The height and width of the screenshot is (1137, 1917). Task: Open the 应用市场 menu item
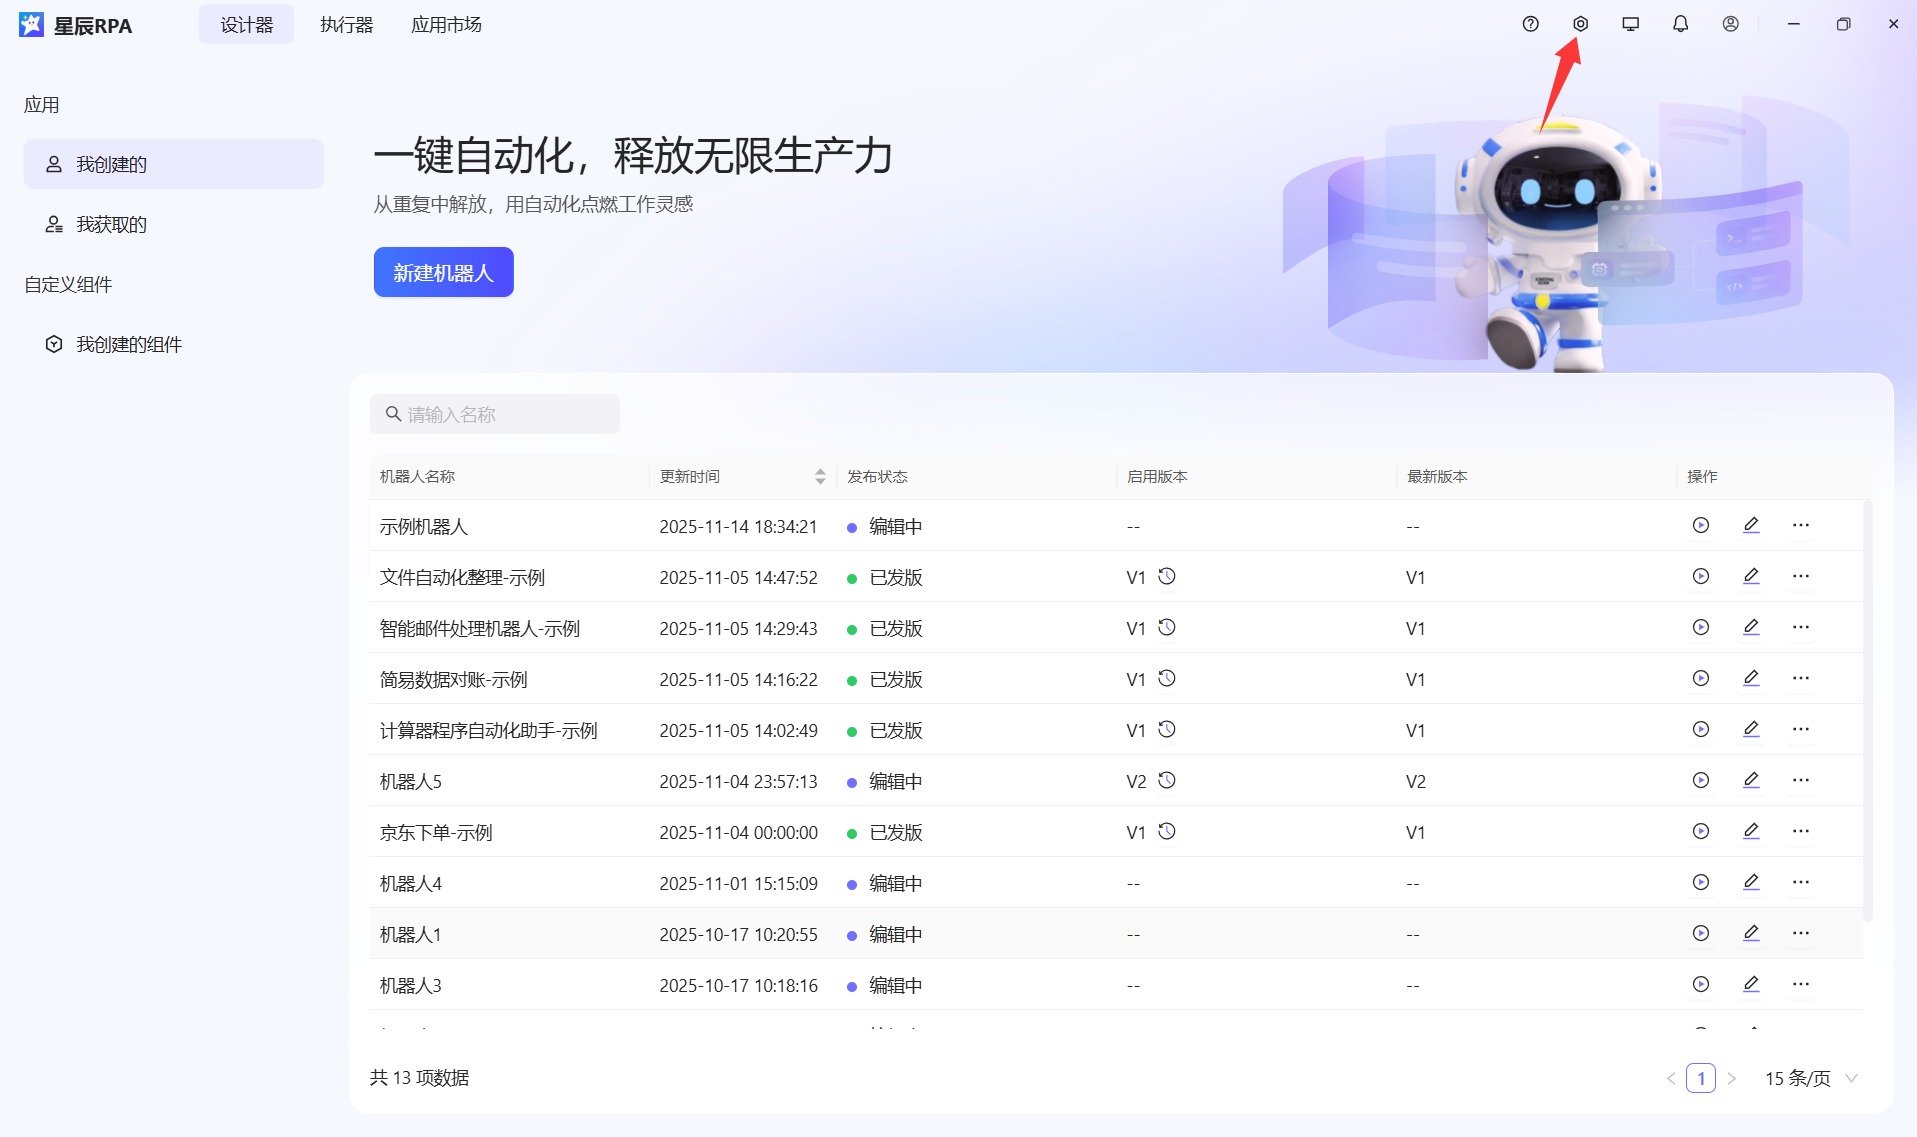pyautogui.click(x=446, y=24)
